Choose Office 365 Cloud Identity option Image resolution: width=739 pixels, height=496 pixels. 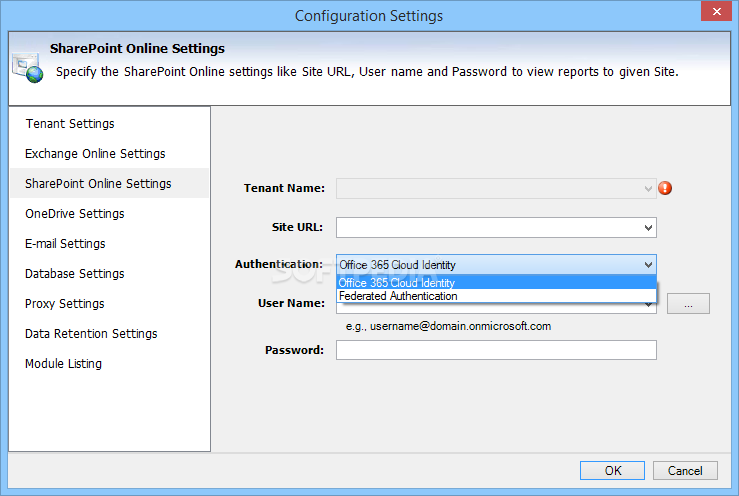(x=496, y=282)
